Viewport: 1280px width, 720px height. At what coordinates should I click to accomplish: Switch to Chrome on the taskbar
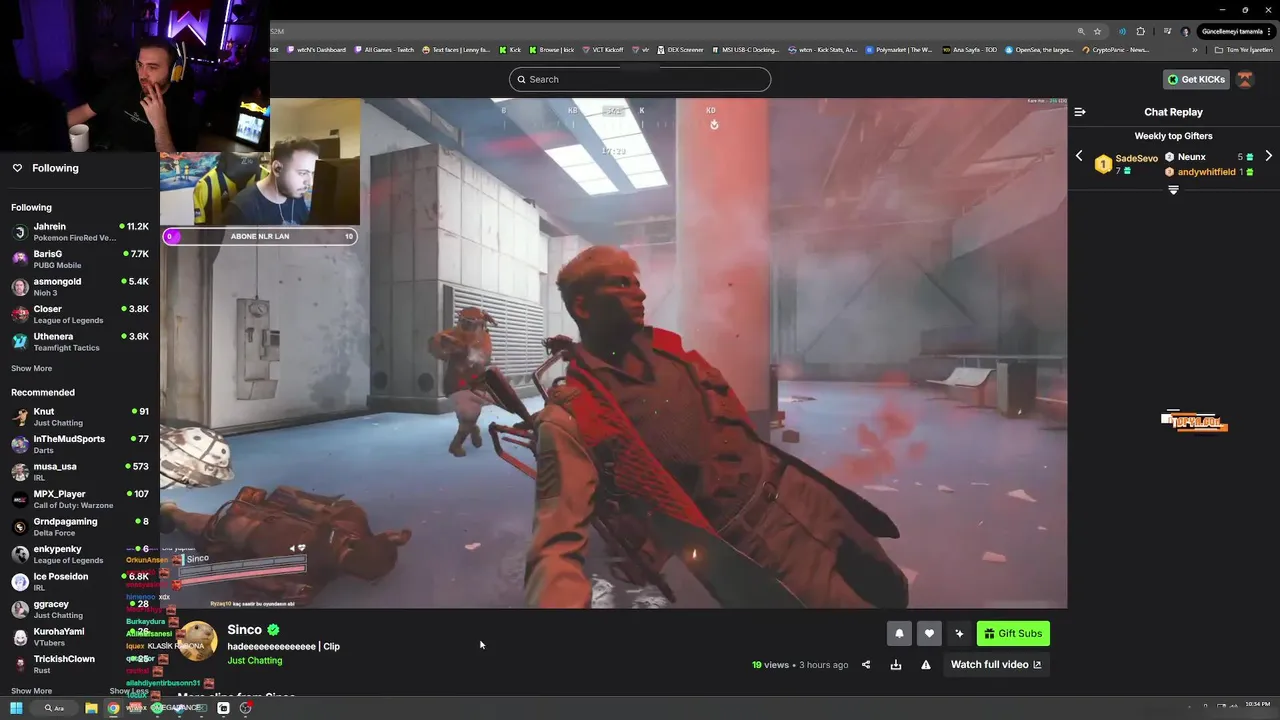tap(113, 708)
